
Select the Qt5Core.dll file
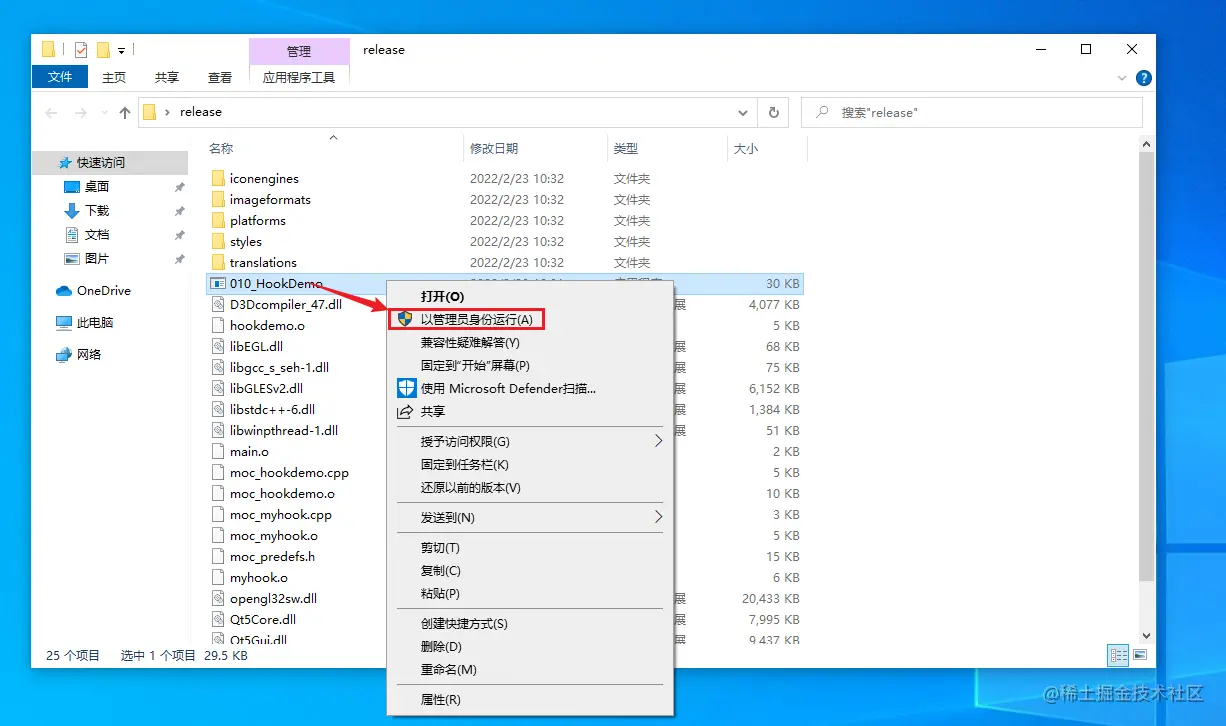click(x=263, y=620)
